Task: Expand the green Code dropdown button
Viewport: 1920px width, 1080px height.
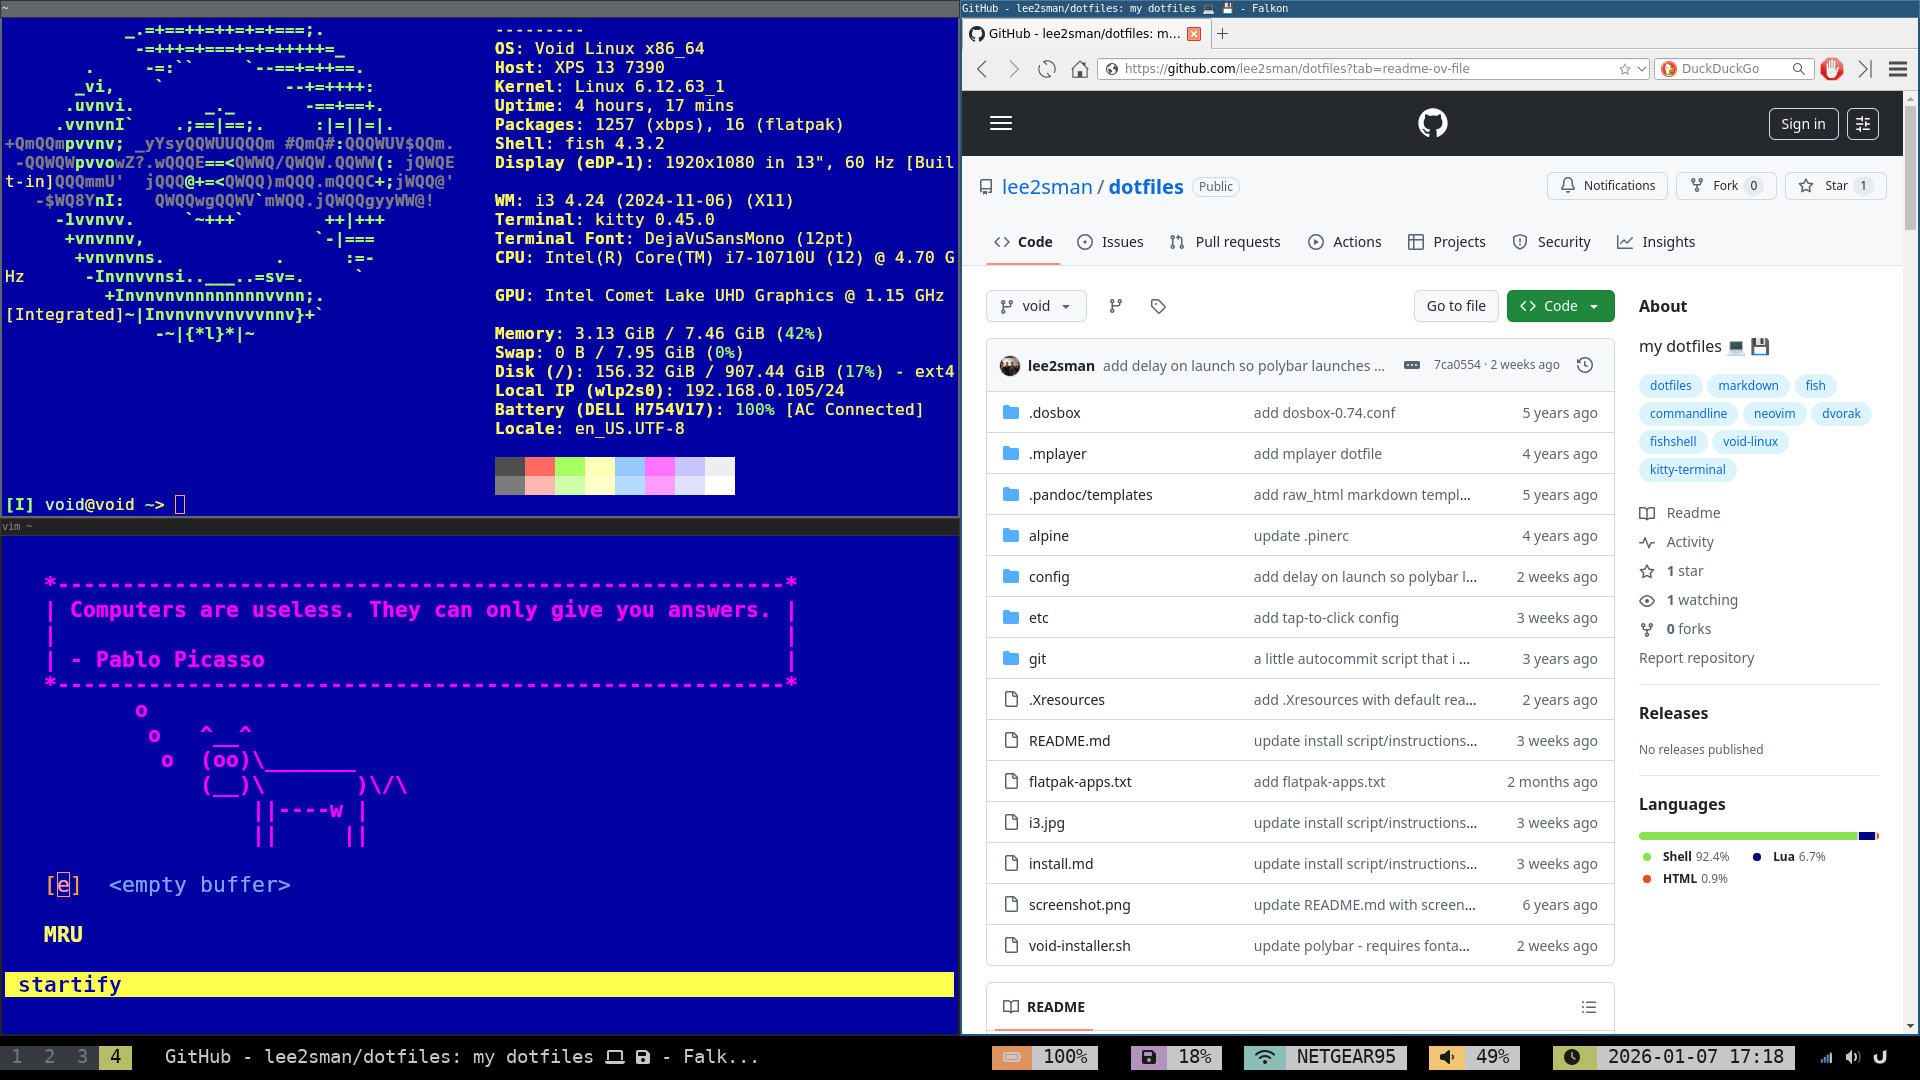Action: coord(1560,306)
